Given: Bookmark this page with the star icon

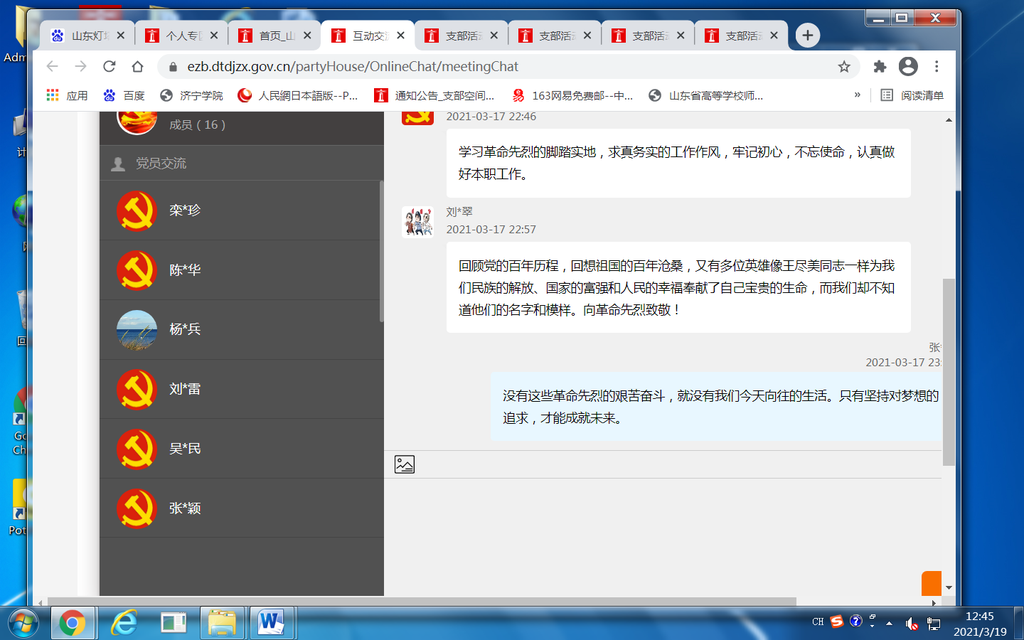Looking at the screenshot, I should (844, 67).
